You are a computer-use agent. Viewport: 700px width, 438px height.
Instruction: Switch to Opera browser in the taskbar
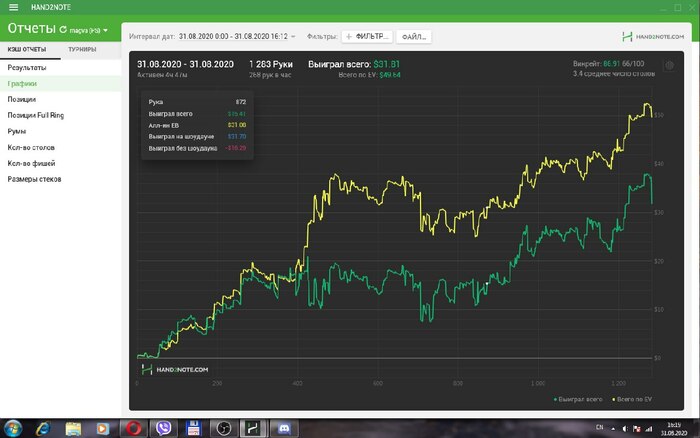coord(133,429)
